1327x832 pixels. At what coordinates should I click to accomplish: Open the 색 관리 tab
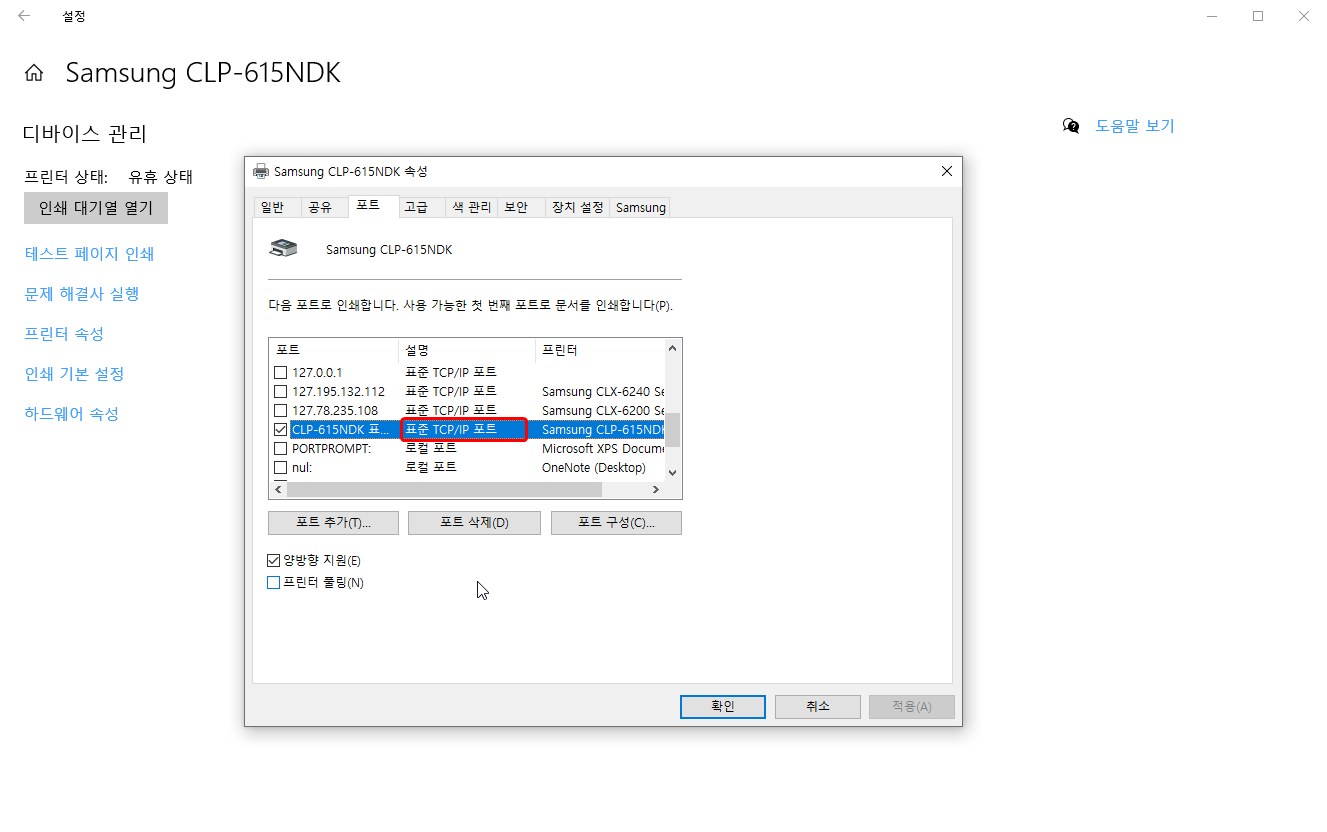click(x=472, y=207)
